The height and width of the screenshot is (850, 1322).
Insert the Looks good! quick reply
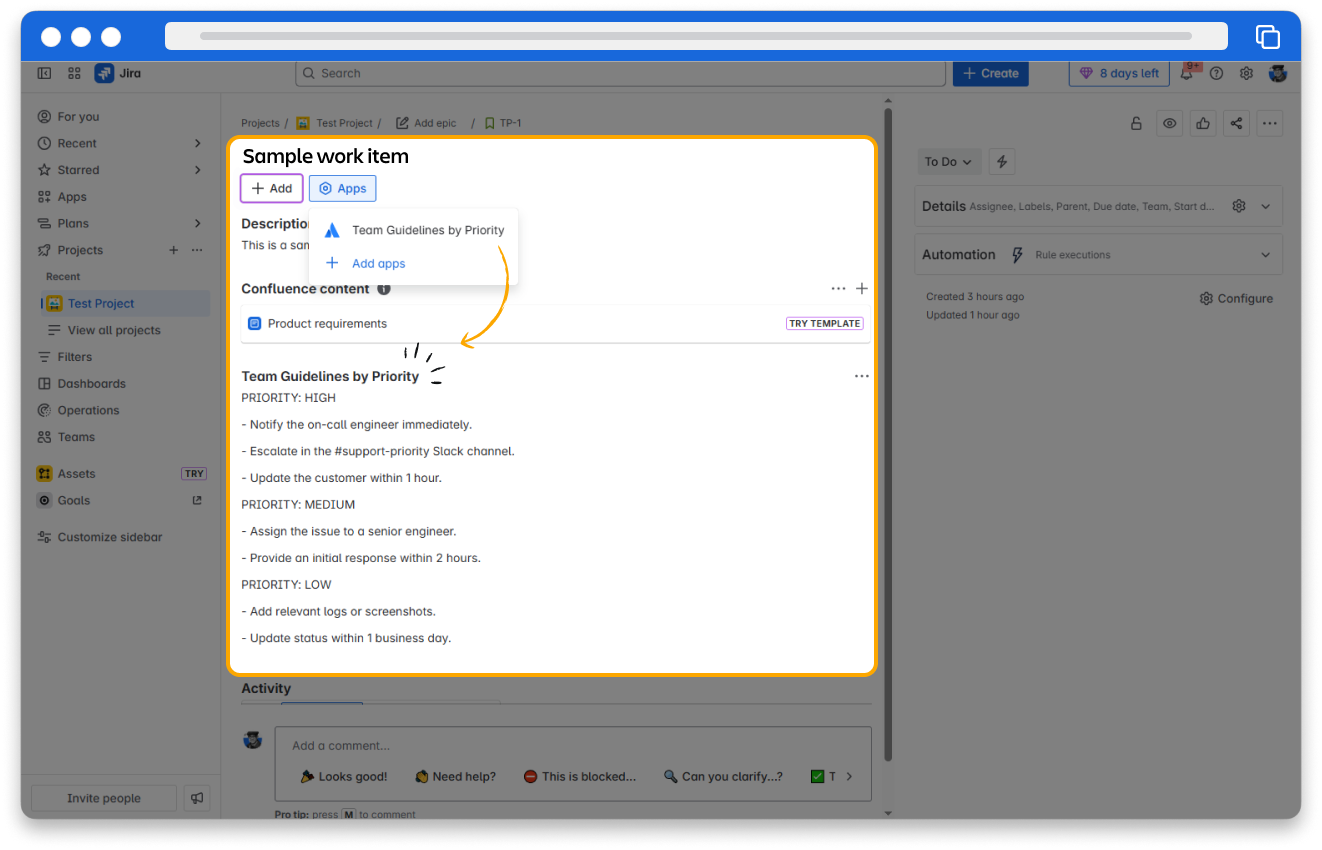pyautogui.click(x=344, y=776)
